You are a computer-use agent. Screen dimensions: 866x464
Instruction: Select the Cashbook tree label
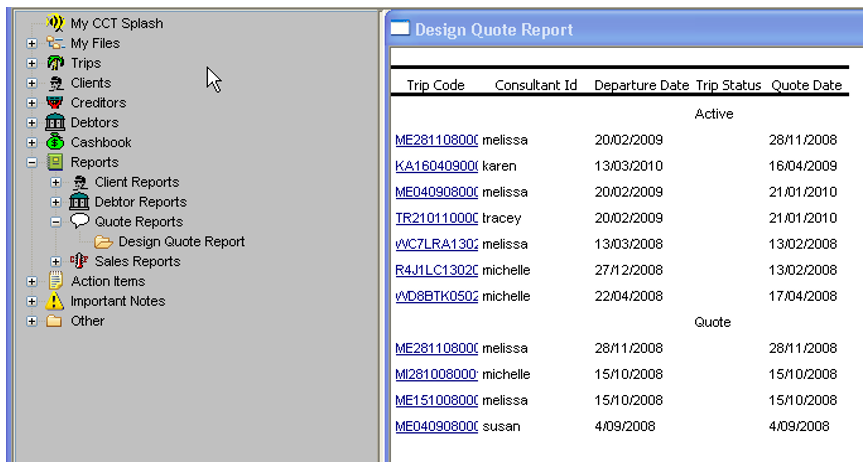pyautogui.click(x=101, y=142)
